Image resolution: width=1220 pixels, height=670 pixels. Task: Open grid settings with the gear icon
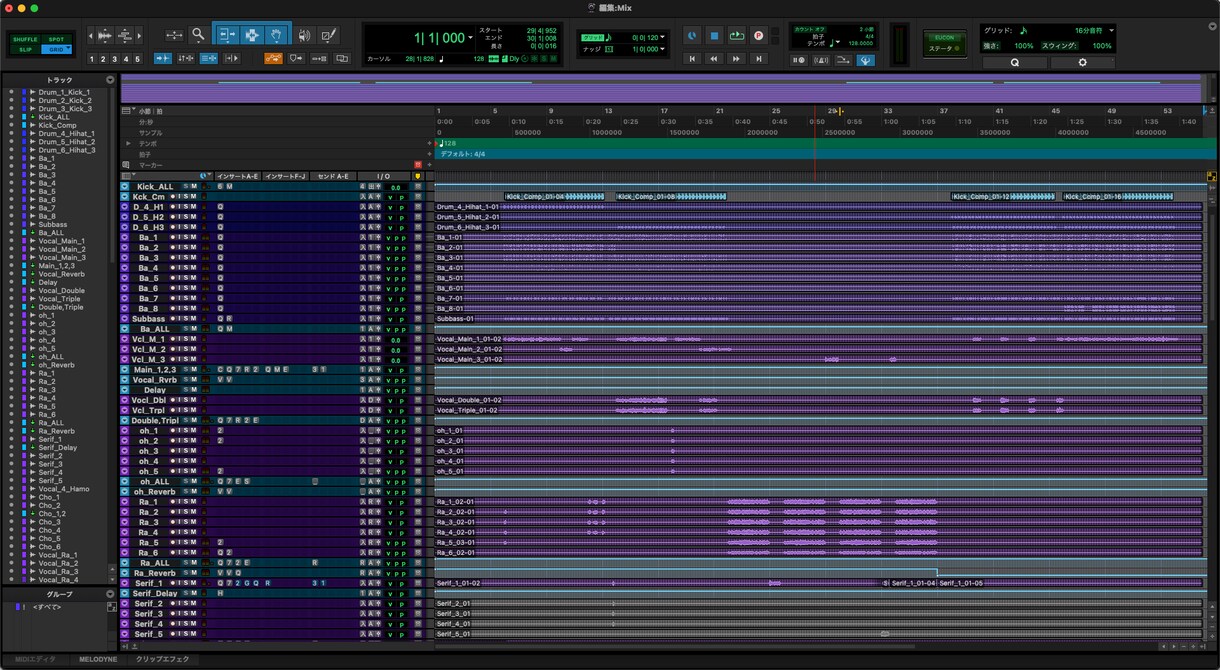coord(1082,62)
